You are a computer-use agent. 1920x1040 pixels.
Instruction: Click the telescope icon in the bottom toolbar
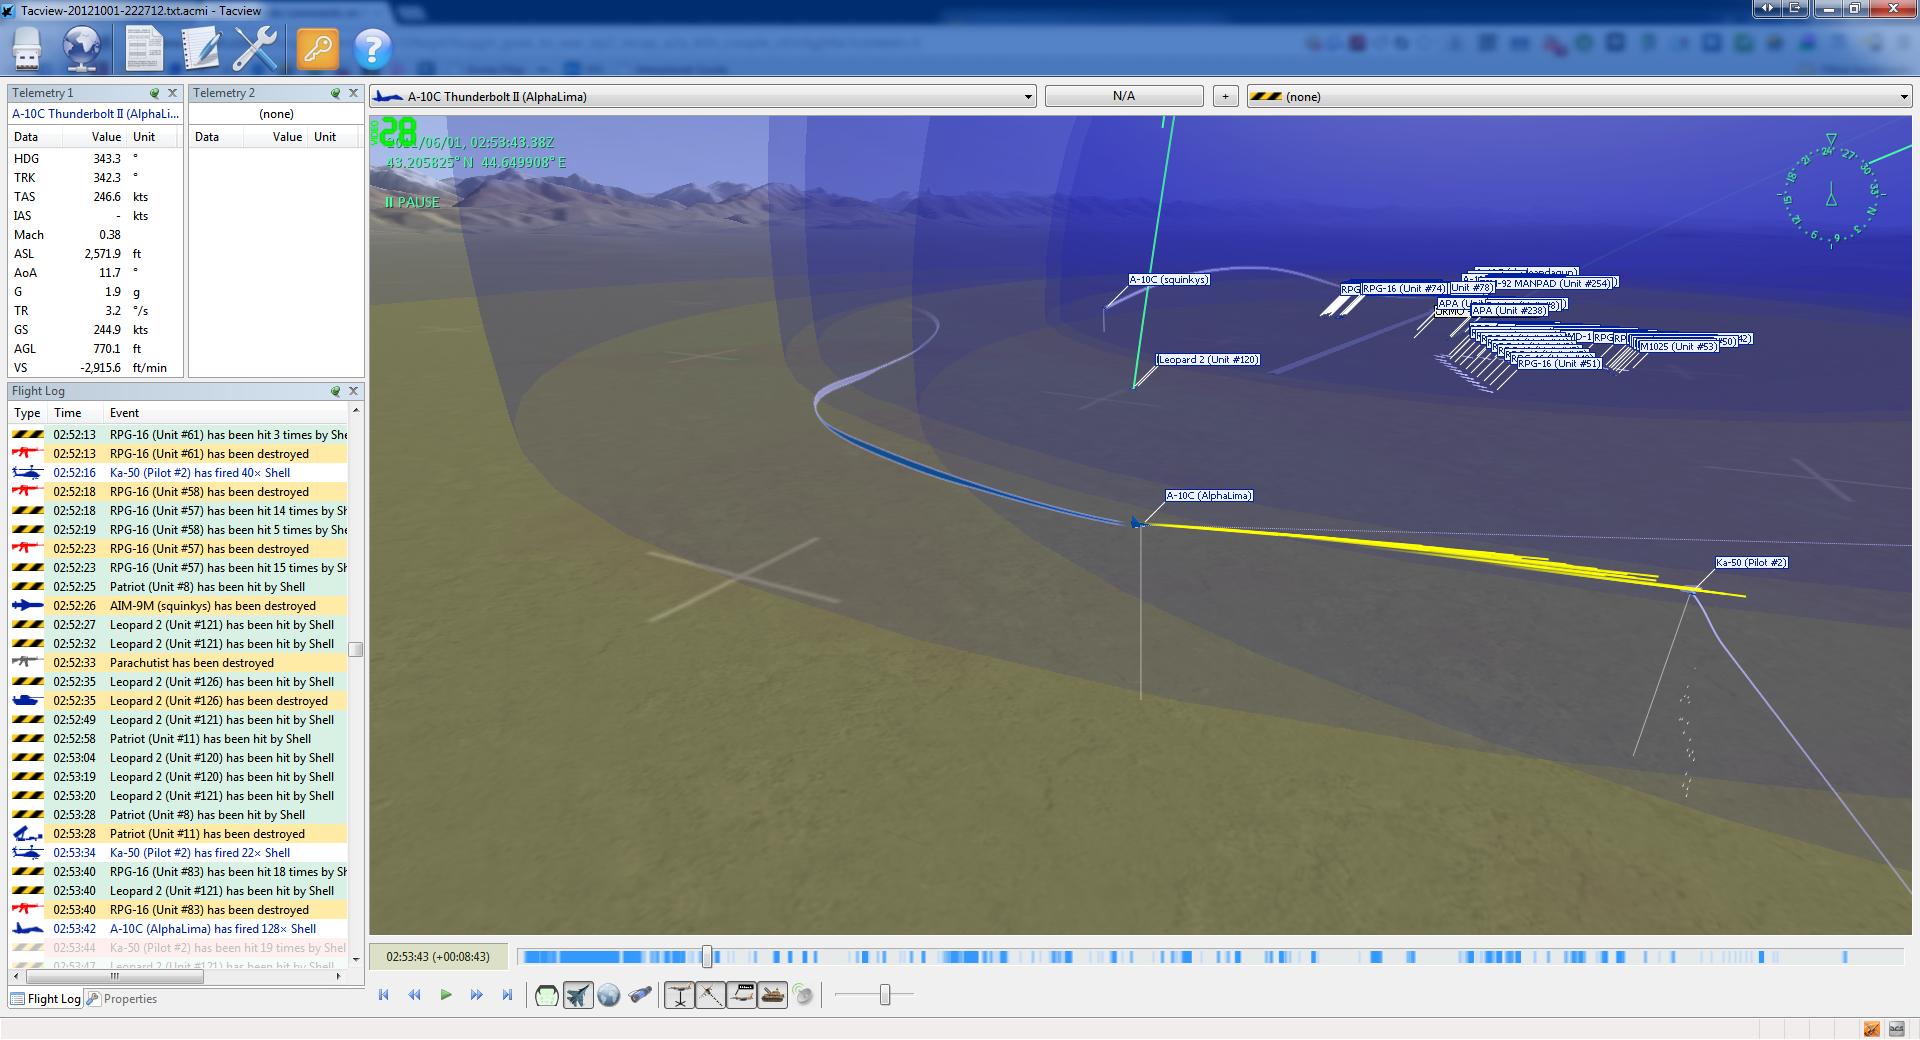tap(640, 995)
